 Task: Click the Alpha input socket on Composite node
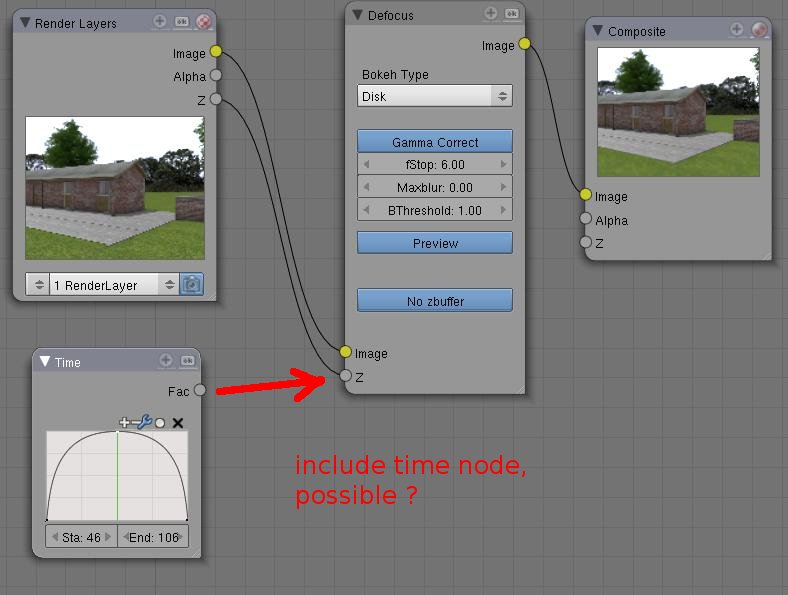click(585, 218)
